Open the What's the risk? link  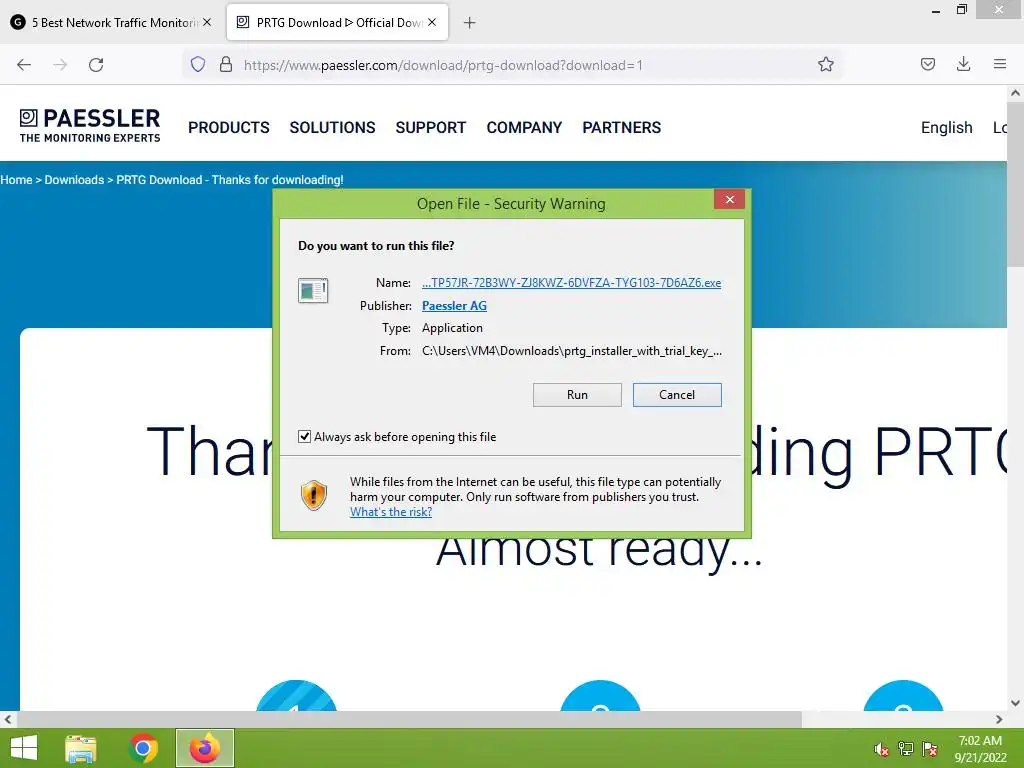point(391,512)
